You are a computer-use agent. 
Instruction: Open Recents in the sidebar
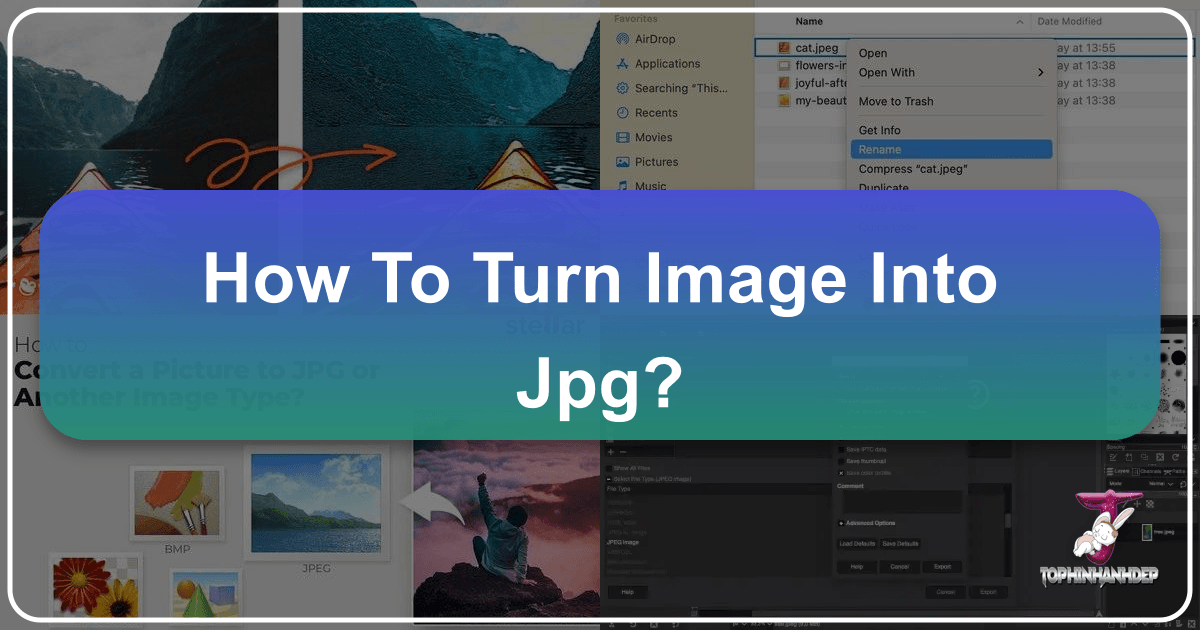pyautogui.click(x=656, y=112)
